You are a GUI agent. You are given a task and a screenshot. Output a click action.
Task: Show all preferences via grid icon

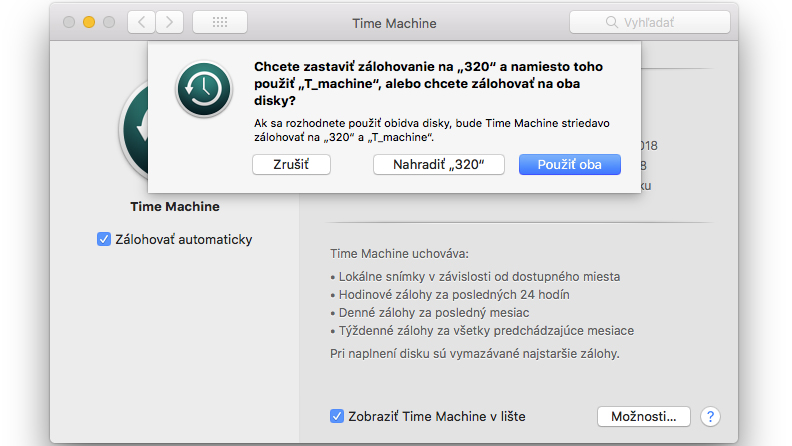point(220,22)
